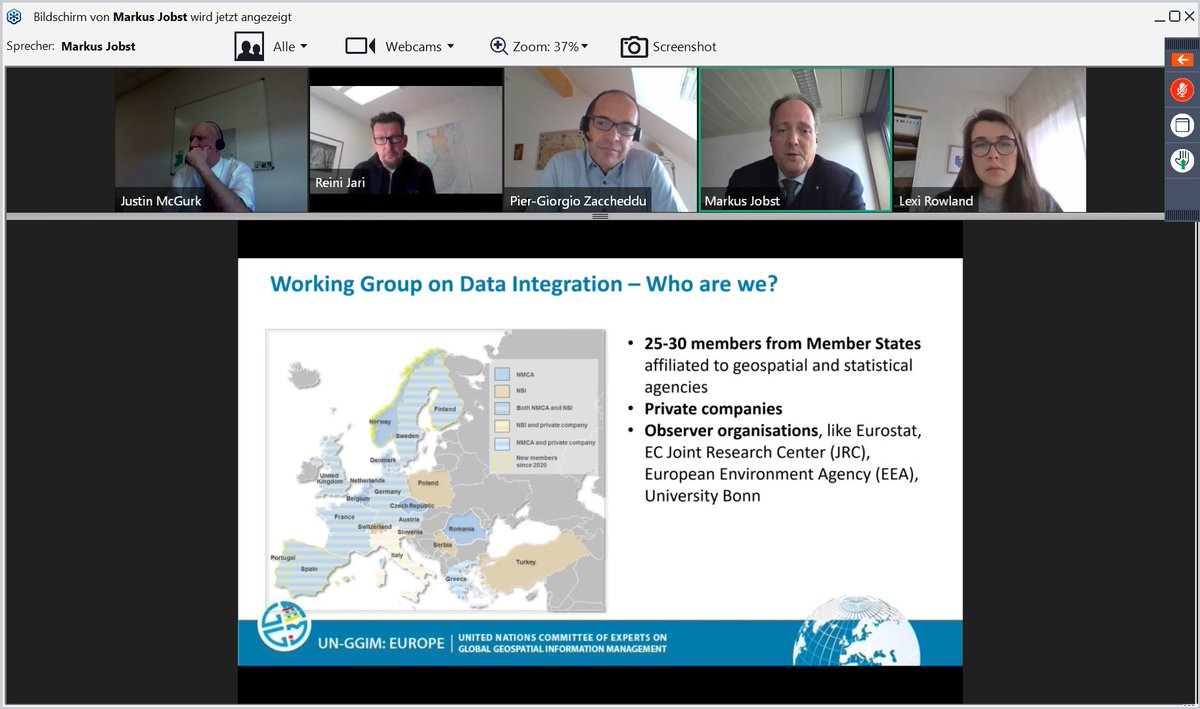1200x709 pixels.
Task: Click the Screenshot camera icon
Action: tap(634, 46)
